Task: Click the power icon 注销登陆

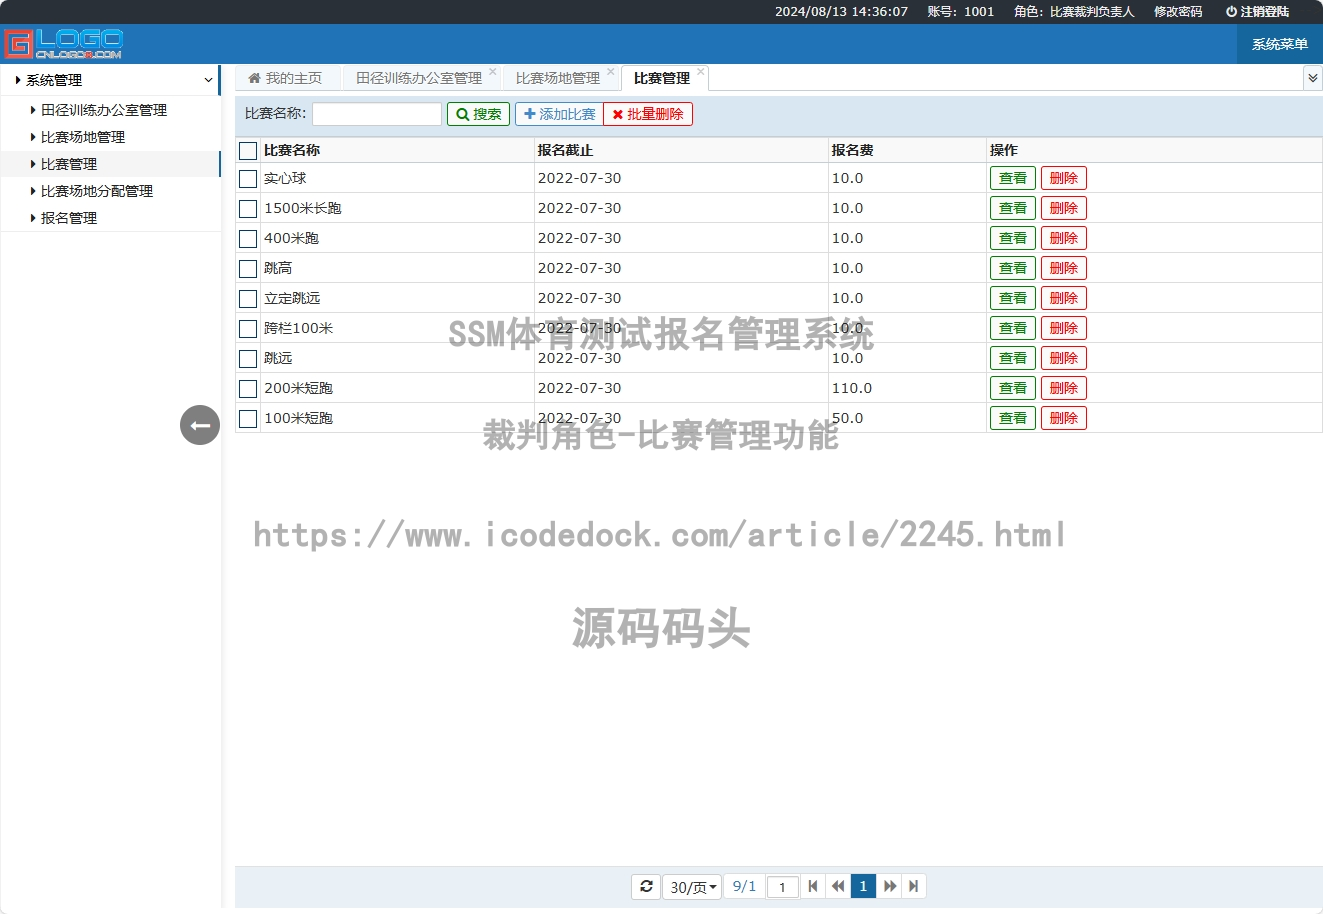Action: pos(1257,12)
